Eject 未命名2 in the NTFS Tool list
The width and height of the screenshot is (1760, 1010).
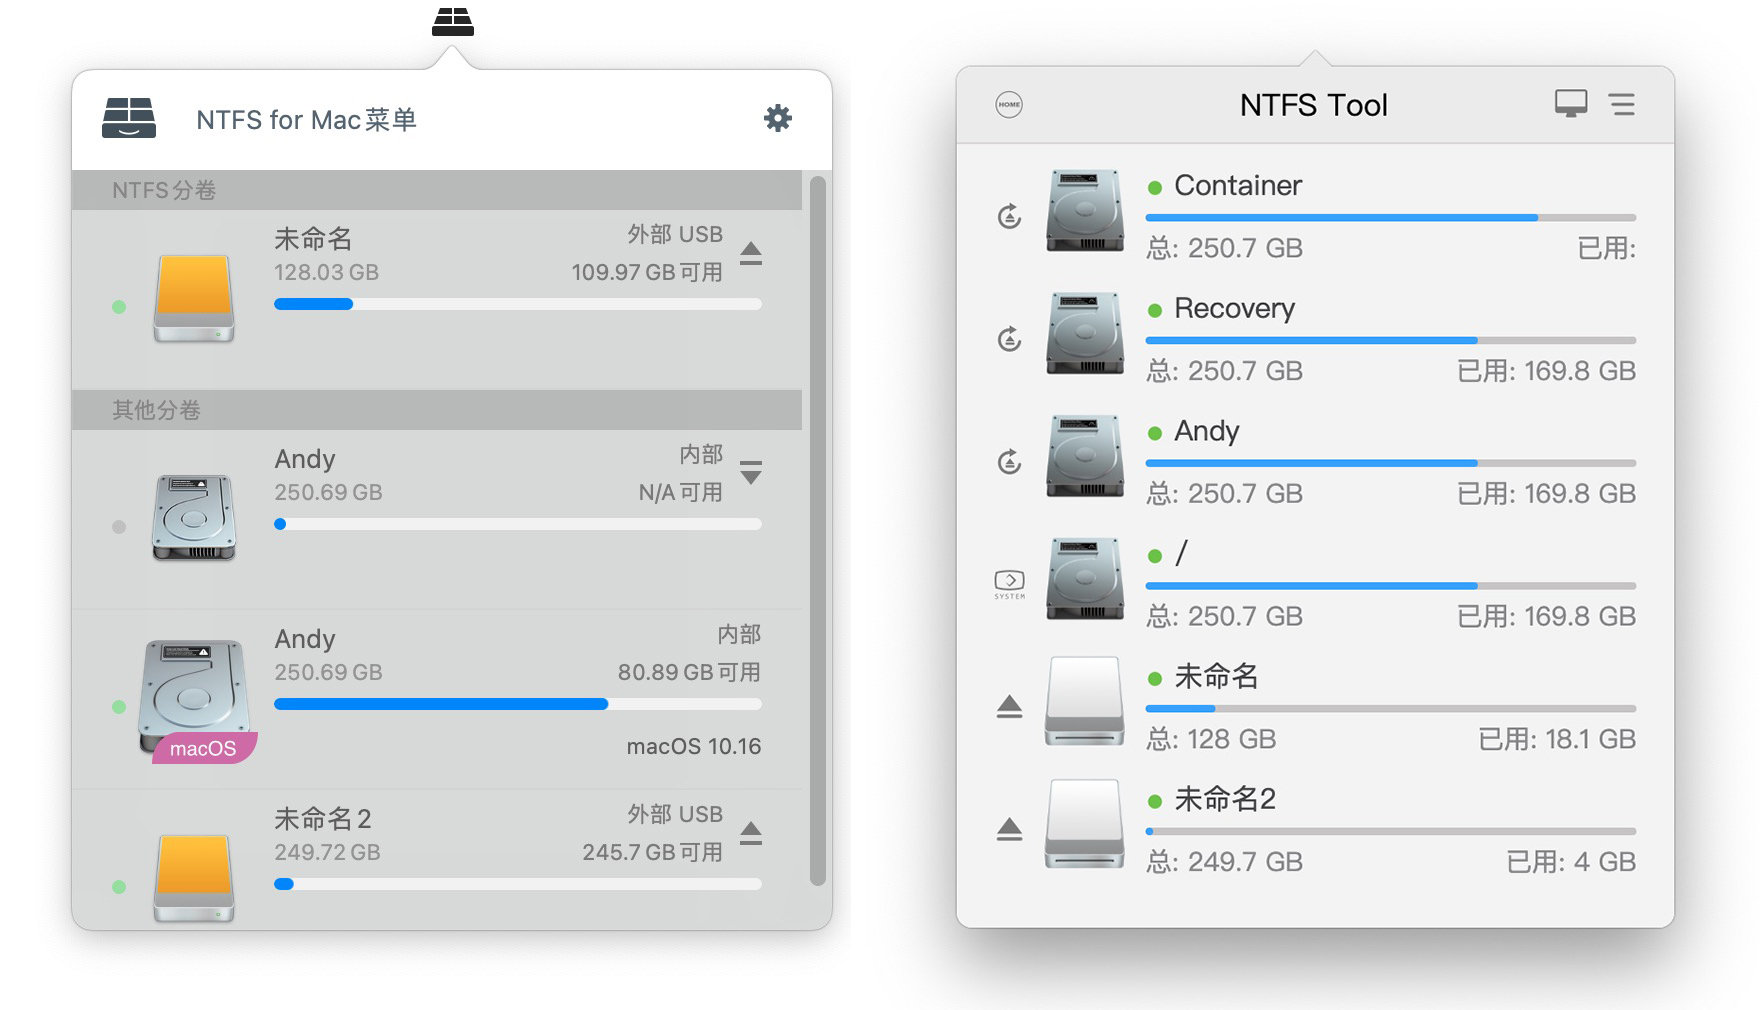[x=1009, y=830]
